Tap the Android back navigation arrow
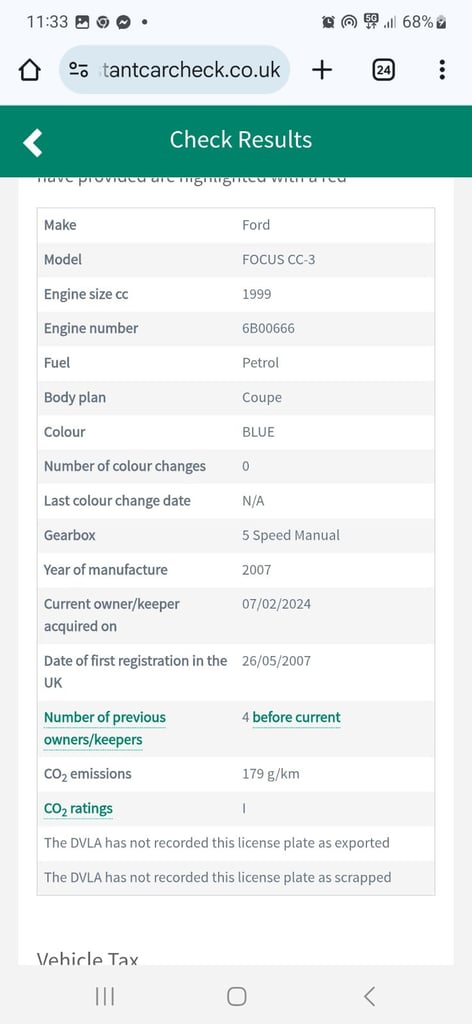Screen dimensions: 472x1024 coord(369,996)
